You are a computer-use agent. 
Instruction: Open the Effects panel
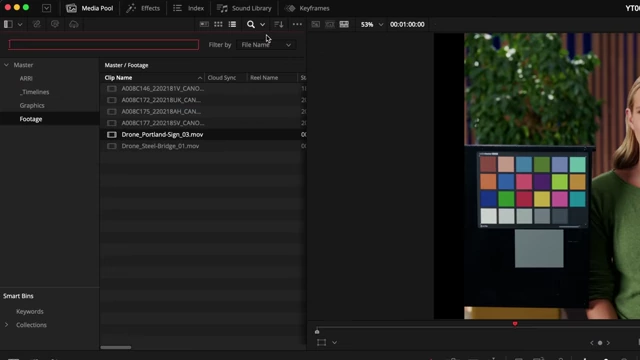[143, 8]
